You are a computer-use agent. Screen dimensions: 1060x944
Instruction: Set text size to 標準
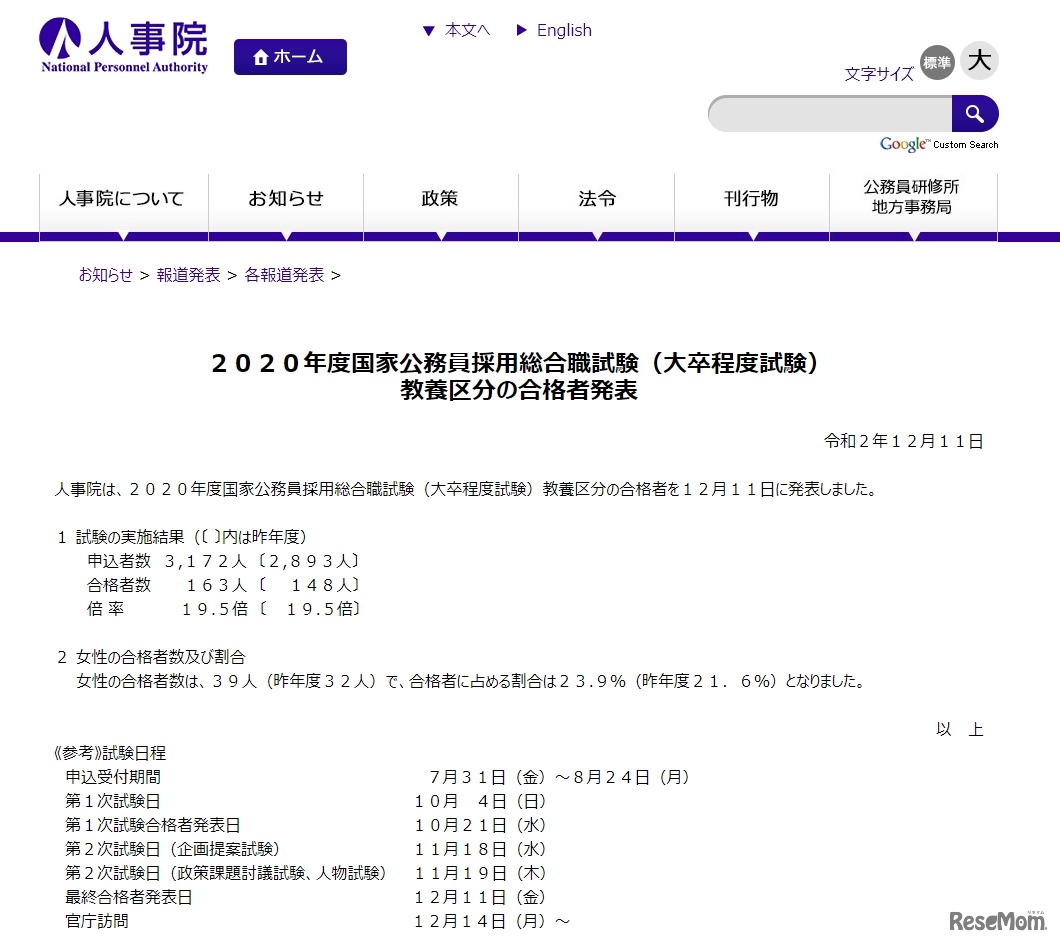(x=937, y=62)
